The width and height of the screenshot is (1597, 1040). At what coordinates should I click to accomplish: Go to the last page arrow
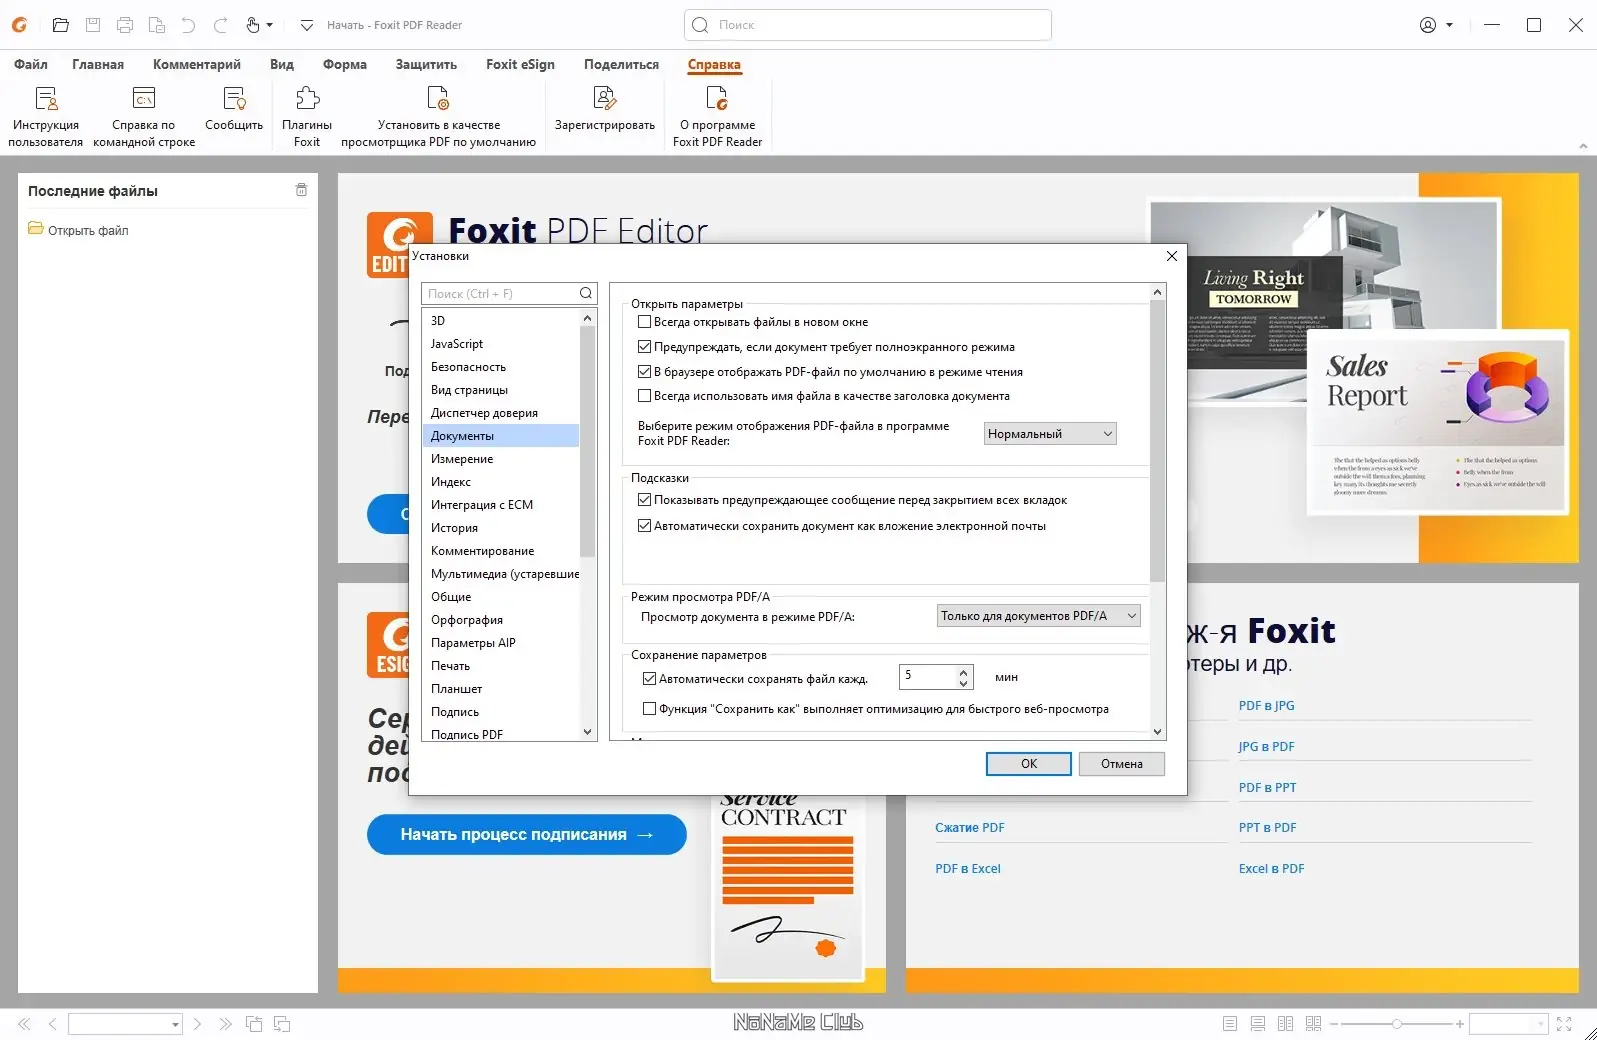(225, 1024)
